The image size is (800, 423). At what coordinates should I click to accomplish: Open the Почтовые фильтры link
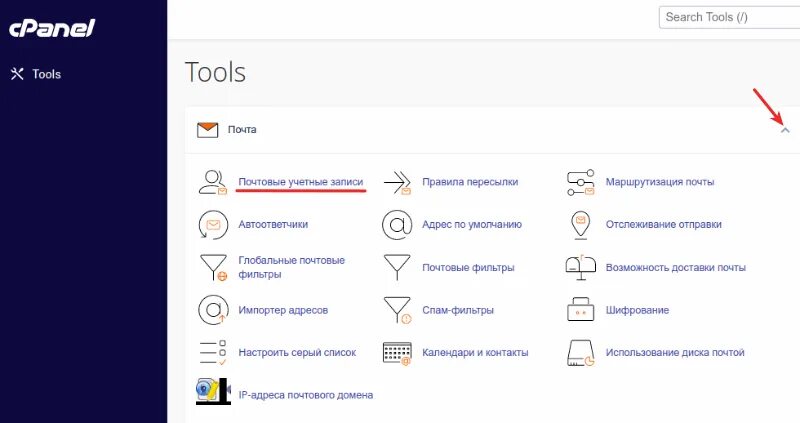click(x=468, y=267)
